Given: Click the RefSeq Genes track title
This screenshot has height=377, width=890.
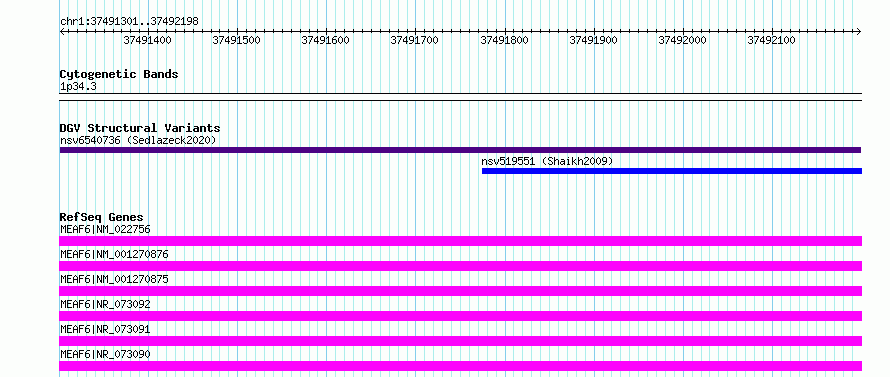Looking at the screenshot, I should pyautogui.click(x=101, y=217).
